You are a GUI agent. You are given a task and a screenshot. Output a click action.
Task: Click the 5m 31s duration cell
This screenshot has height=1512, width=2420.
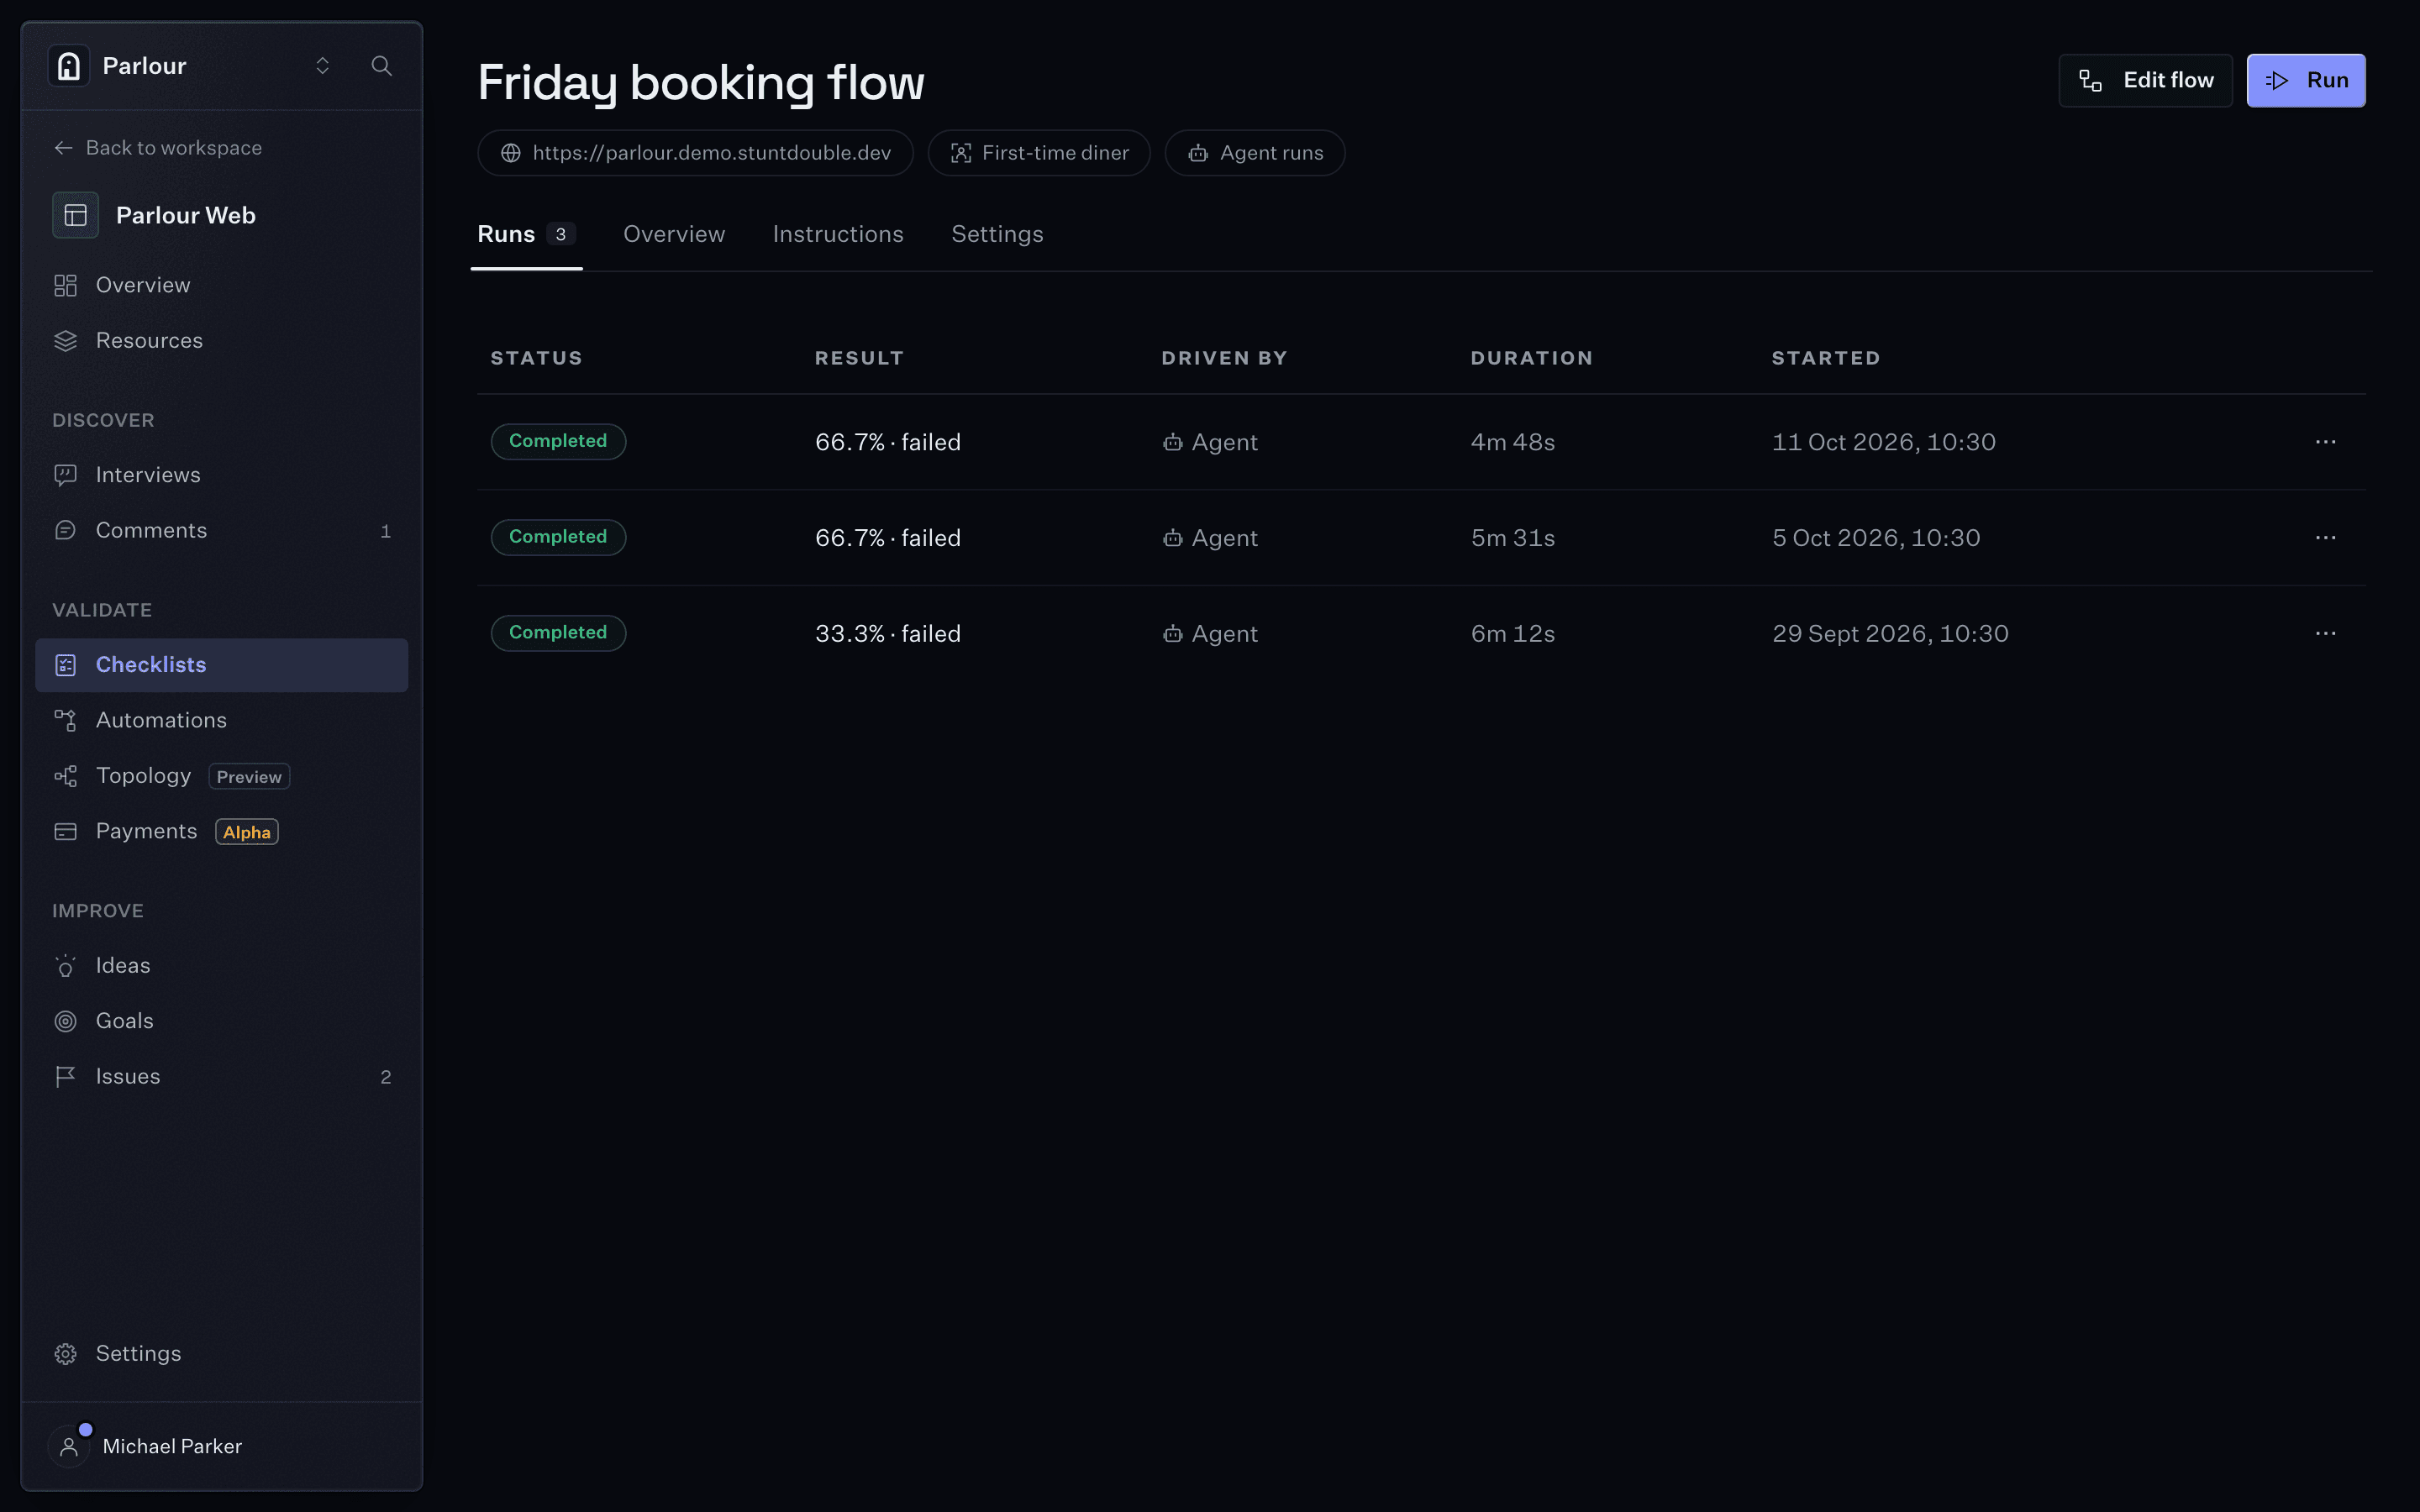point(1513,538)
